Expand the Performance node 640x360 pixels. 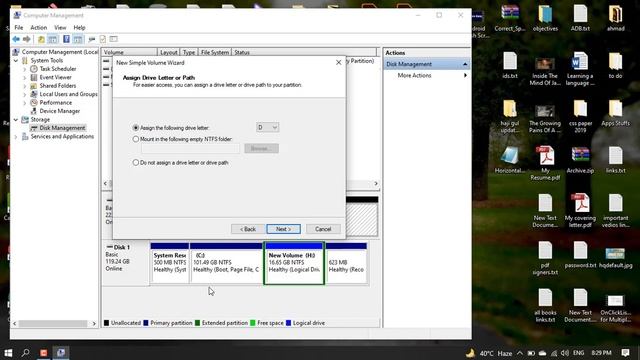(x=24, y=102)
